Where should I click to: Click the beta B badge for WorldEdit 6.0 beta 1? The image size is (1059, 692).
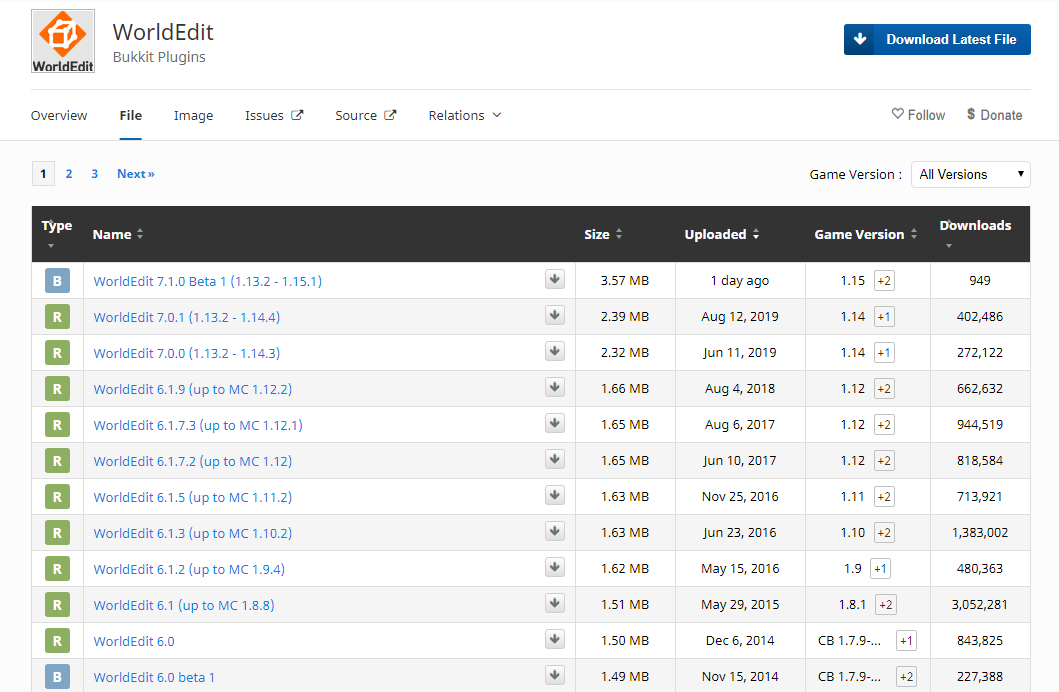[x=57, y=676]
